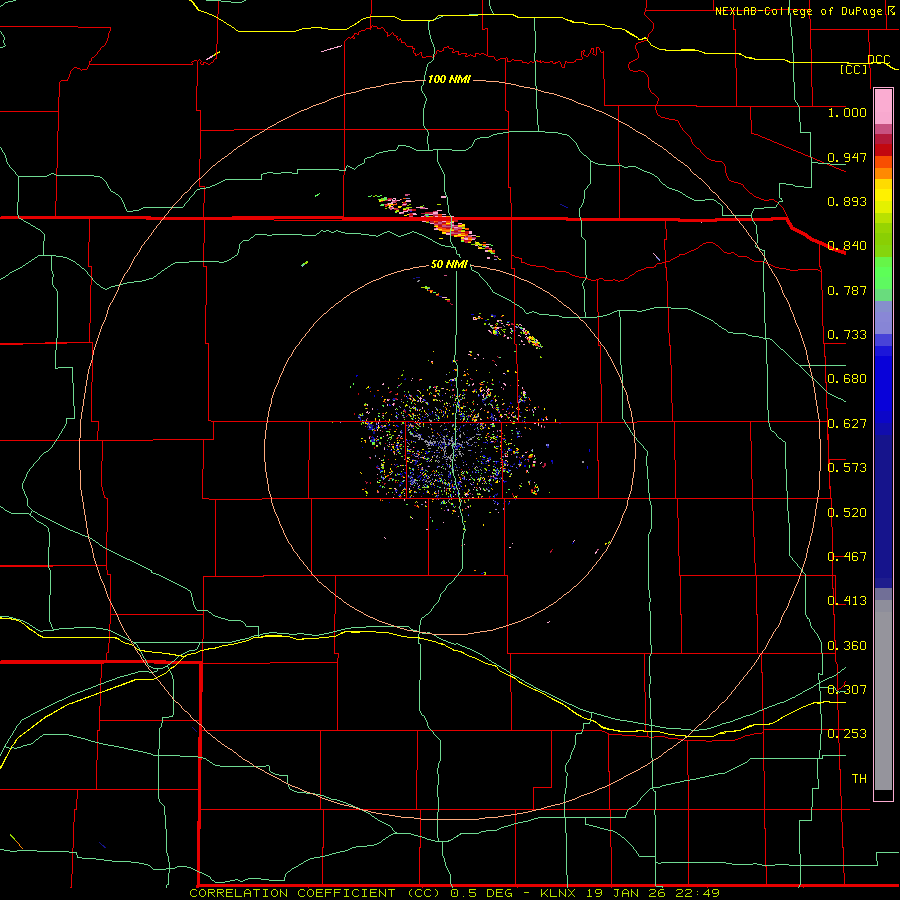
Task: Click the Correlation Coefficient KLNX caption text
Action: click(x=455, y=893)
